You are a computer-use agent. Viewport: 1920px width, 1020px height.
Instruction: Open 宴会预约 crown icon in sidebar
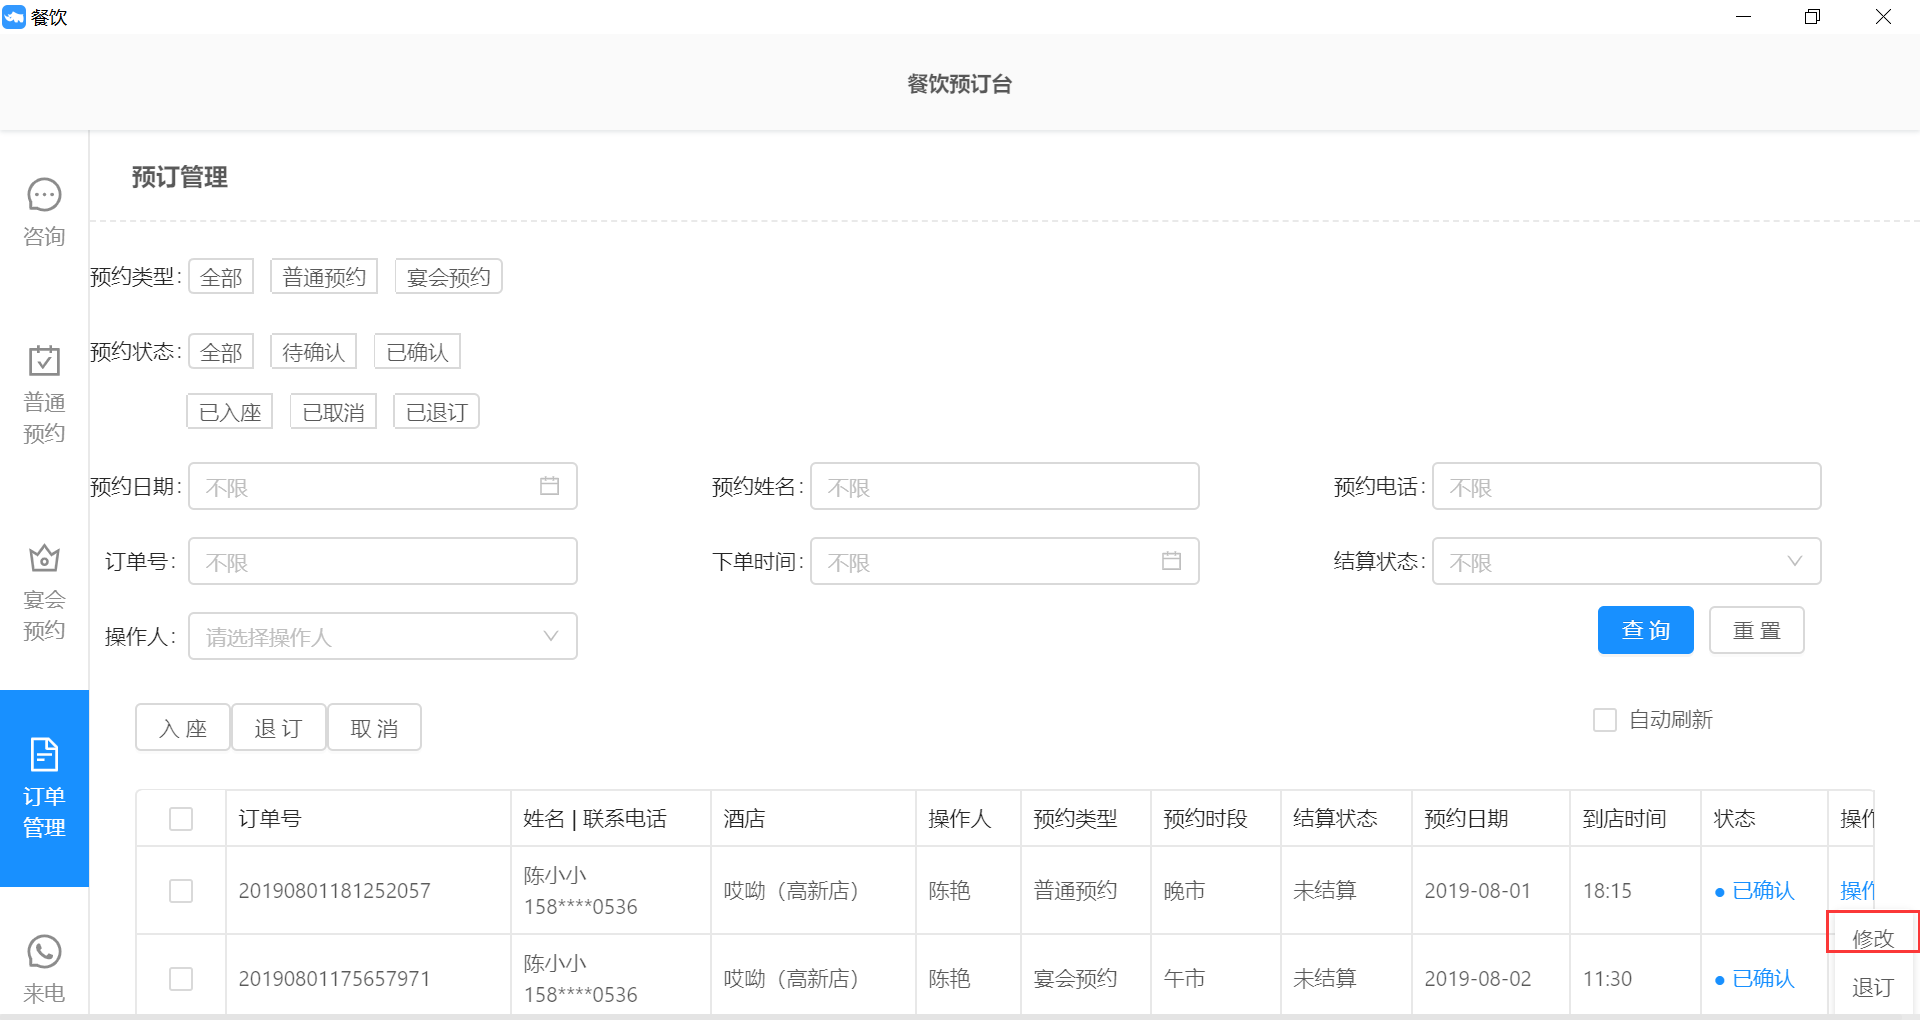(44, 557)
